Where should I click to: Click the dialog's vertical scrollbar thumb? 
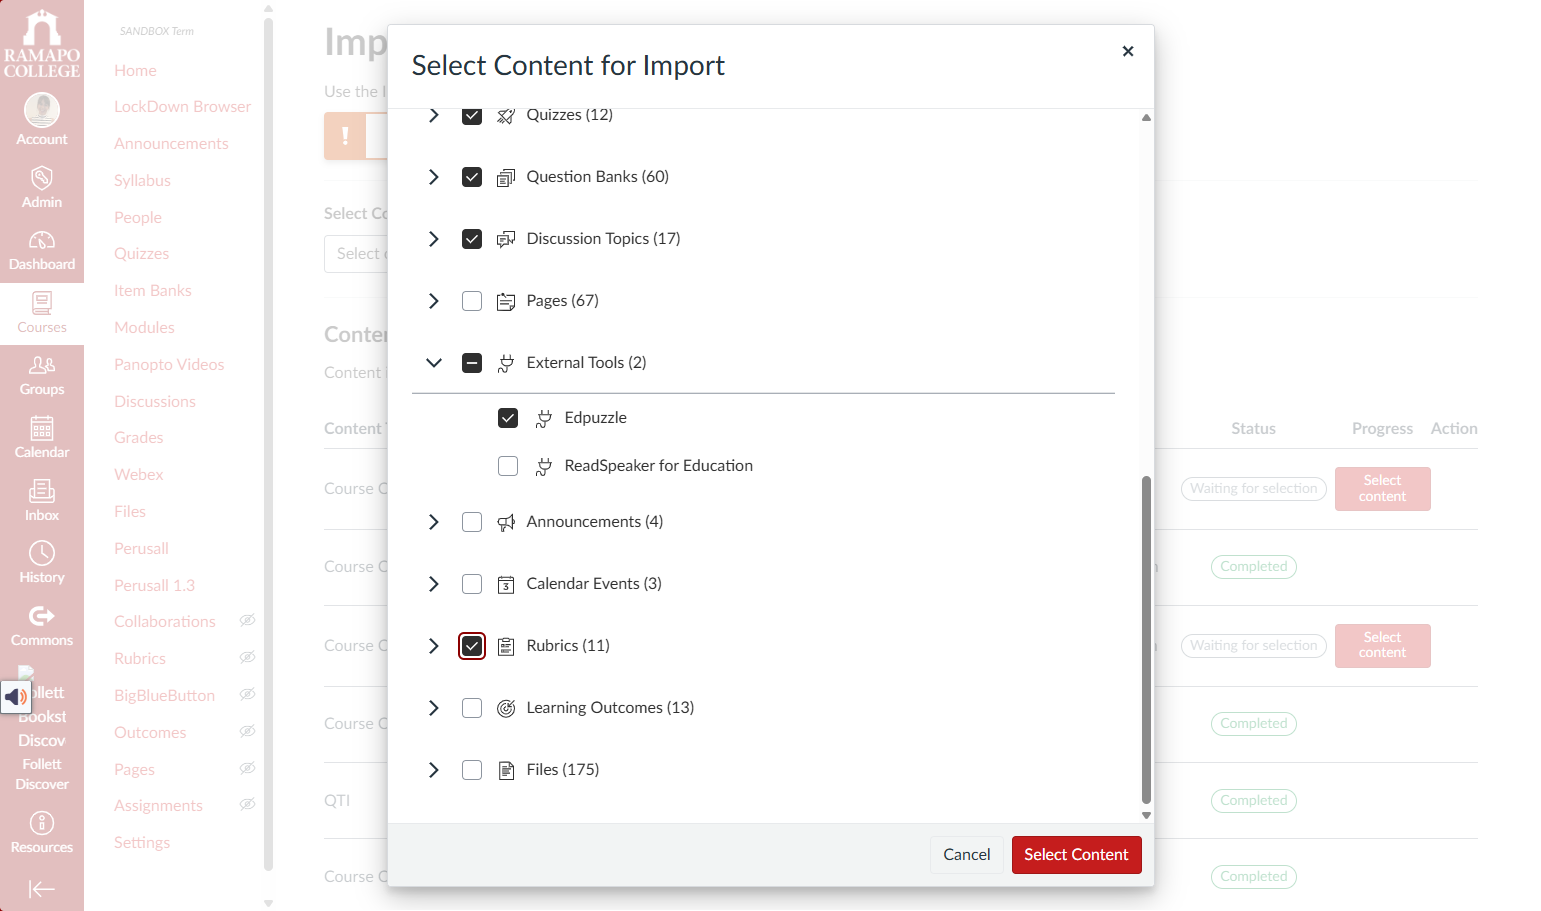[1146, 640]
